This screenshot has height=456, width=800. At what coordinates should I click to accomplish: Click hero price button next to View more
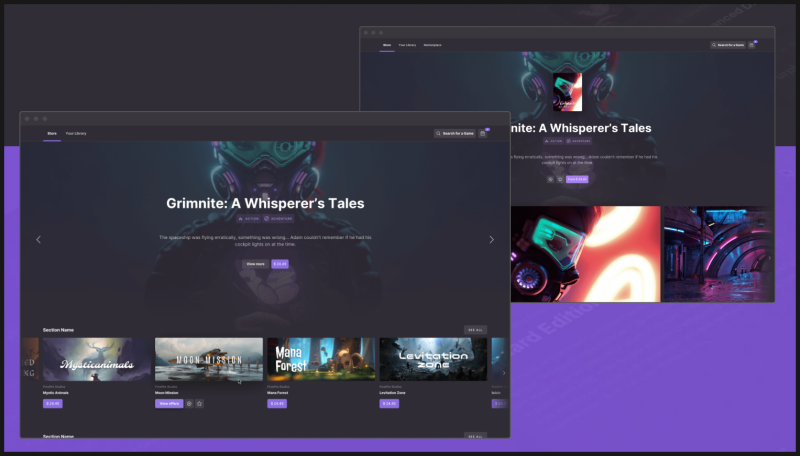coord(280,264)
